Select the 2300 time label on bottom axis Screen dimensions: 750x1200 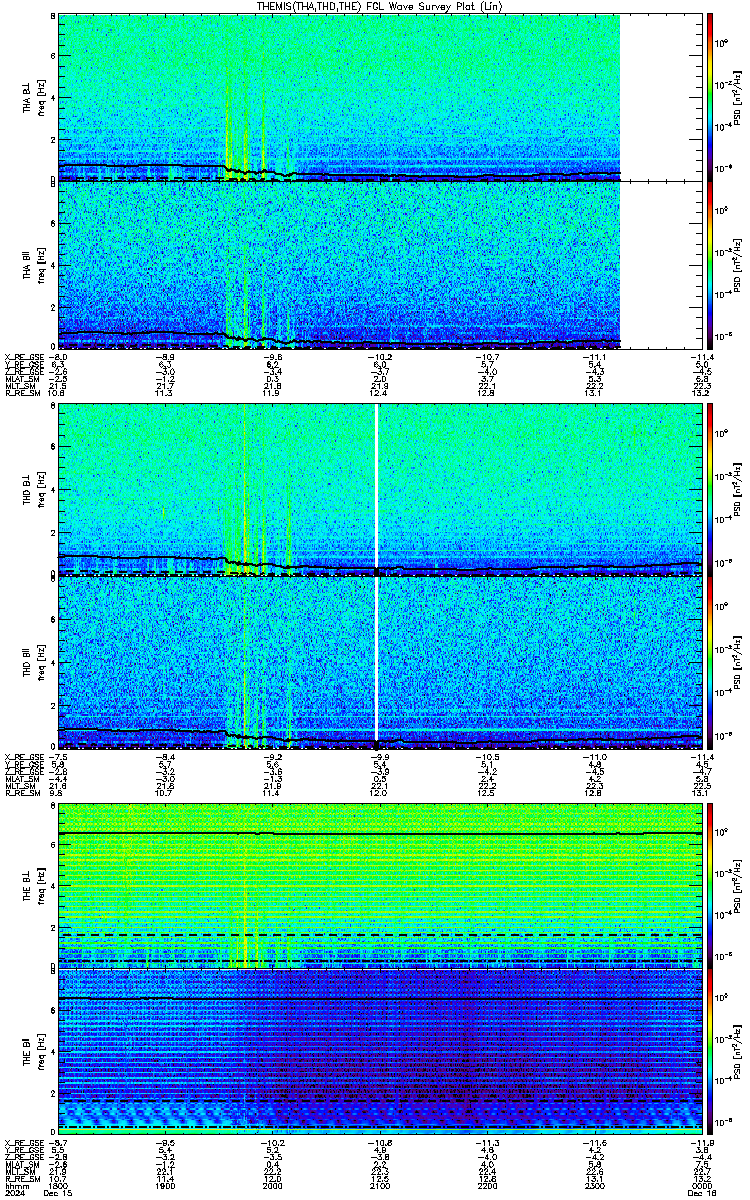pos(593,1184)
